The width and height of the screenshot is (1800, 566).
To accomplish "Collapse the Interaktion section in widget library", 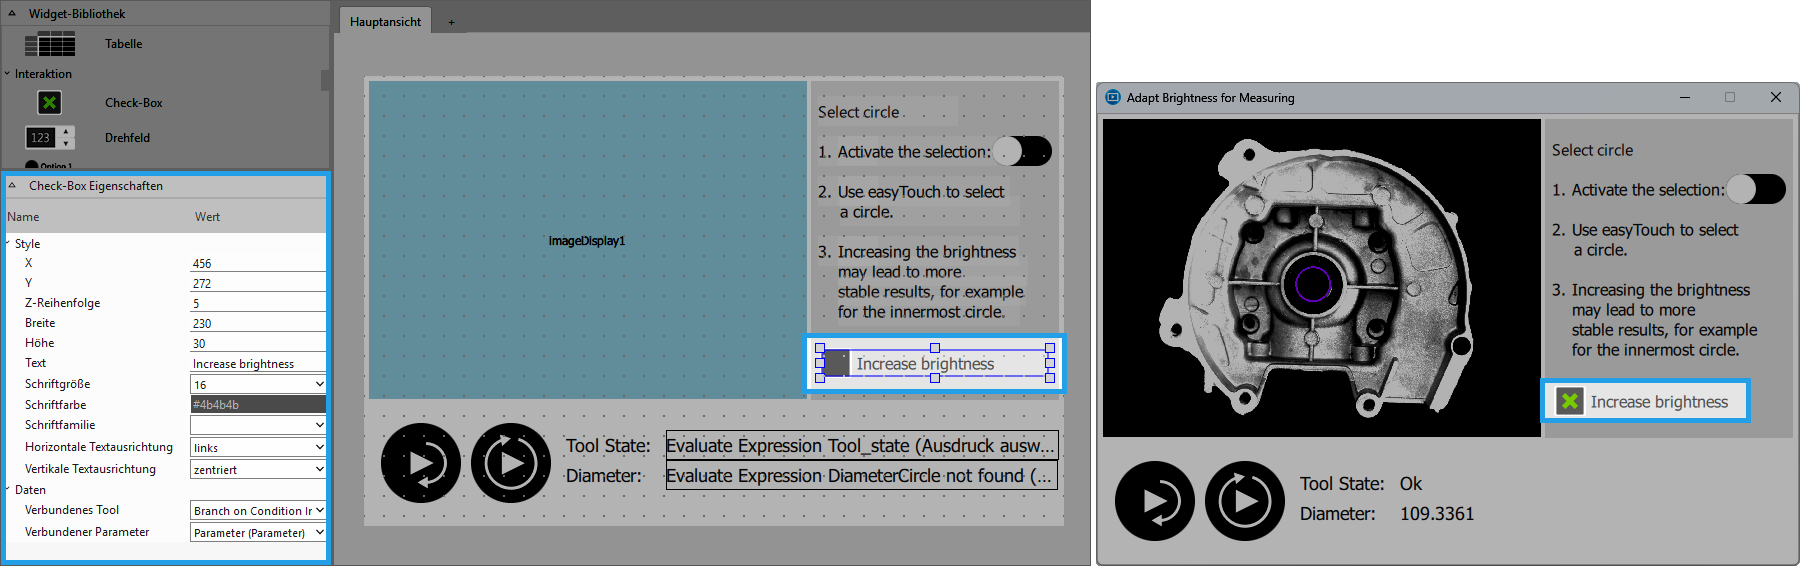I will click(8, 74).
